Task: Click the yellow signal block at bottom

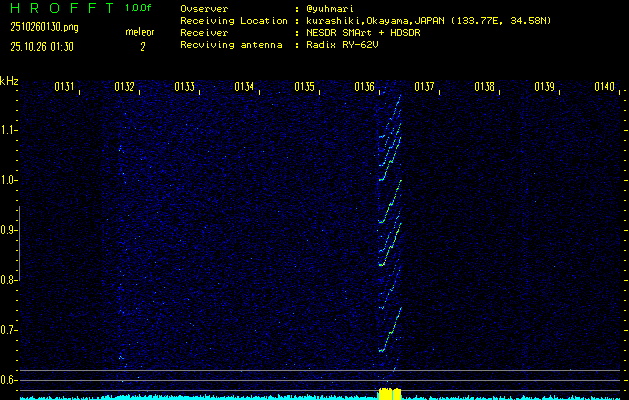Action: pyautogui.click(x=389, y=394)
